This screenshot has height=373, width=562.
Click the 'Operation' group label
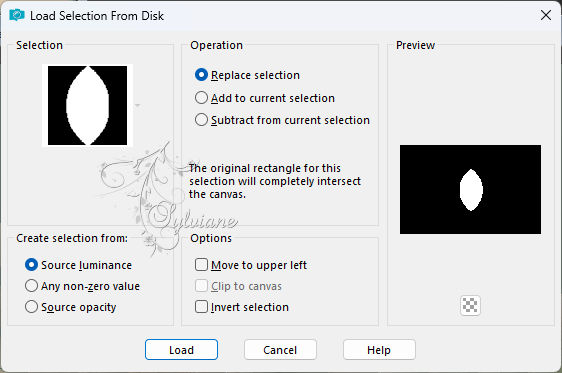(x=216, y=45)
